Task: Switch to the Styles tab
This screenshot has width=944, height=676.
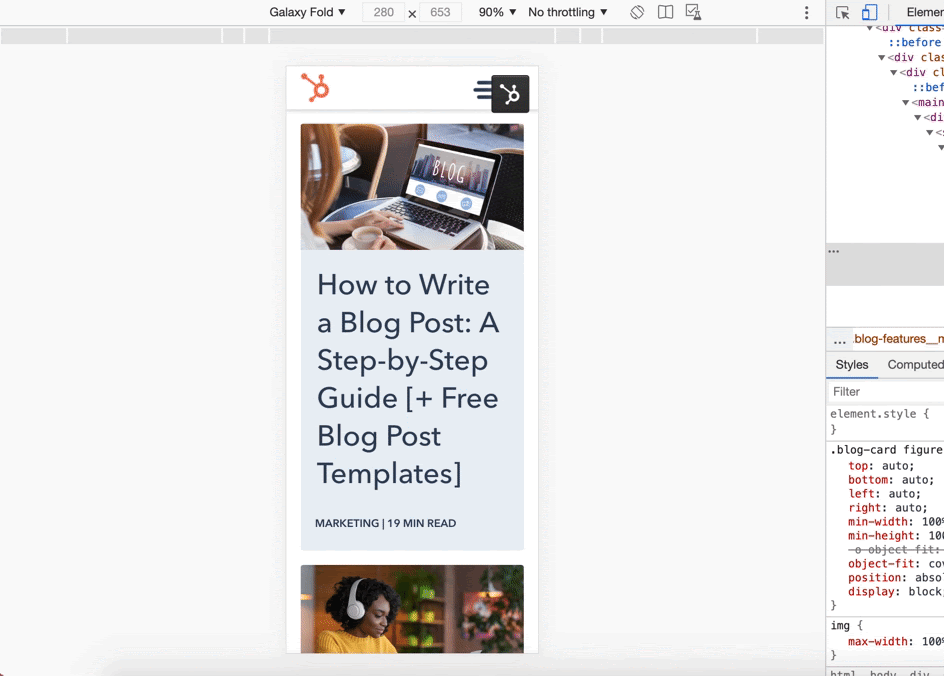Action: pos(852,365)
